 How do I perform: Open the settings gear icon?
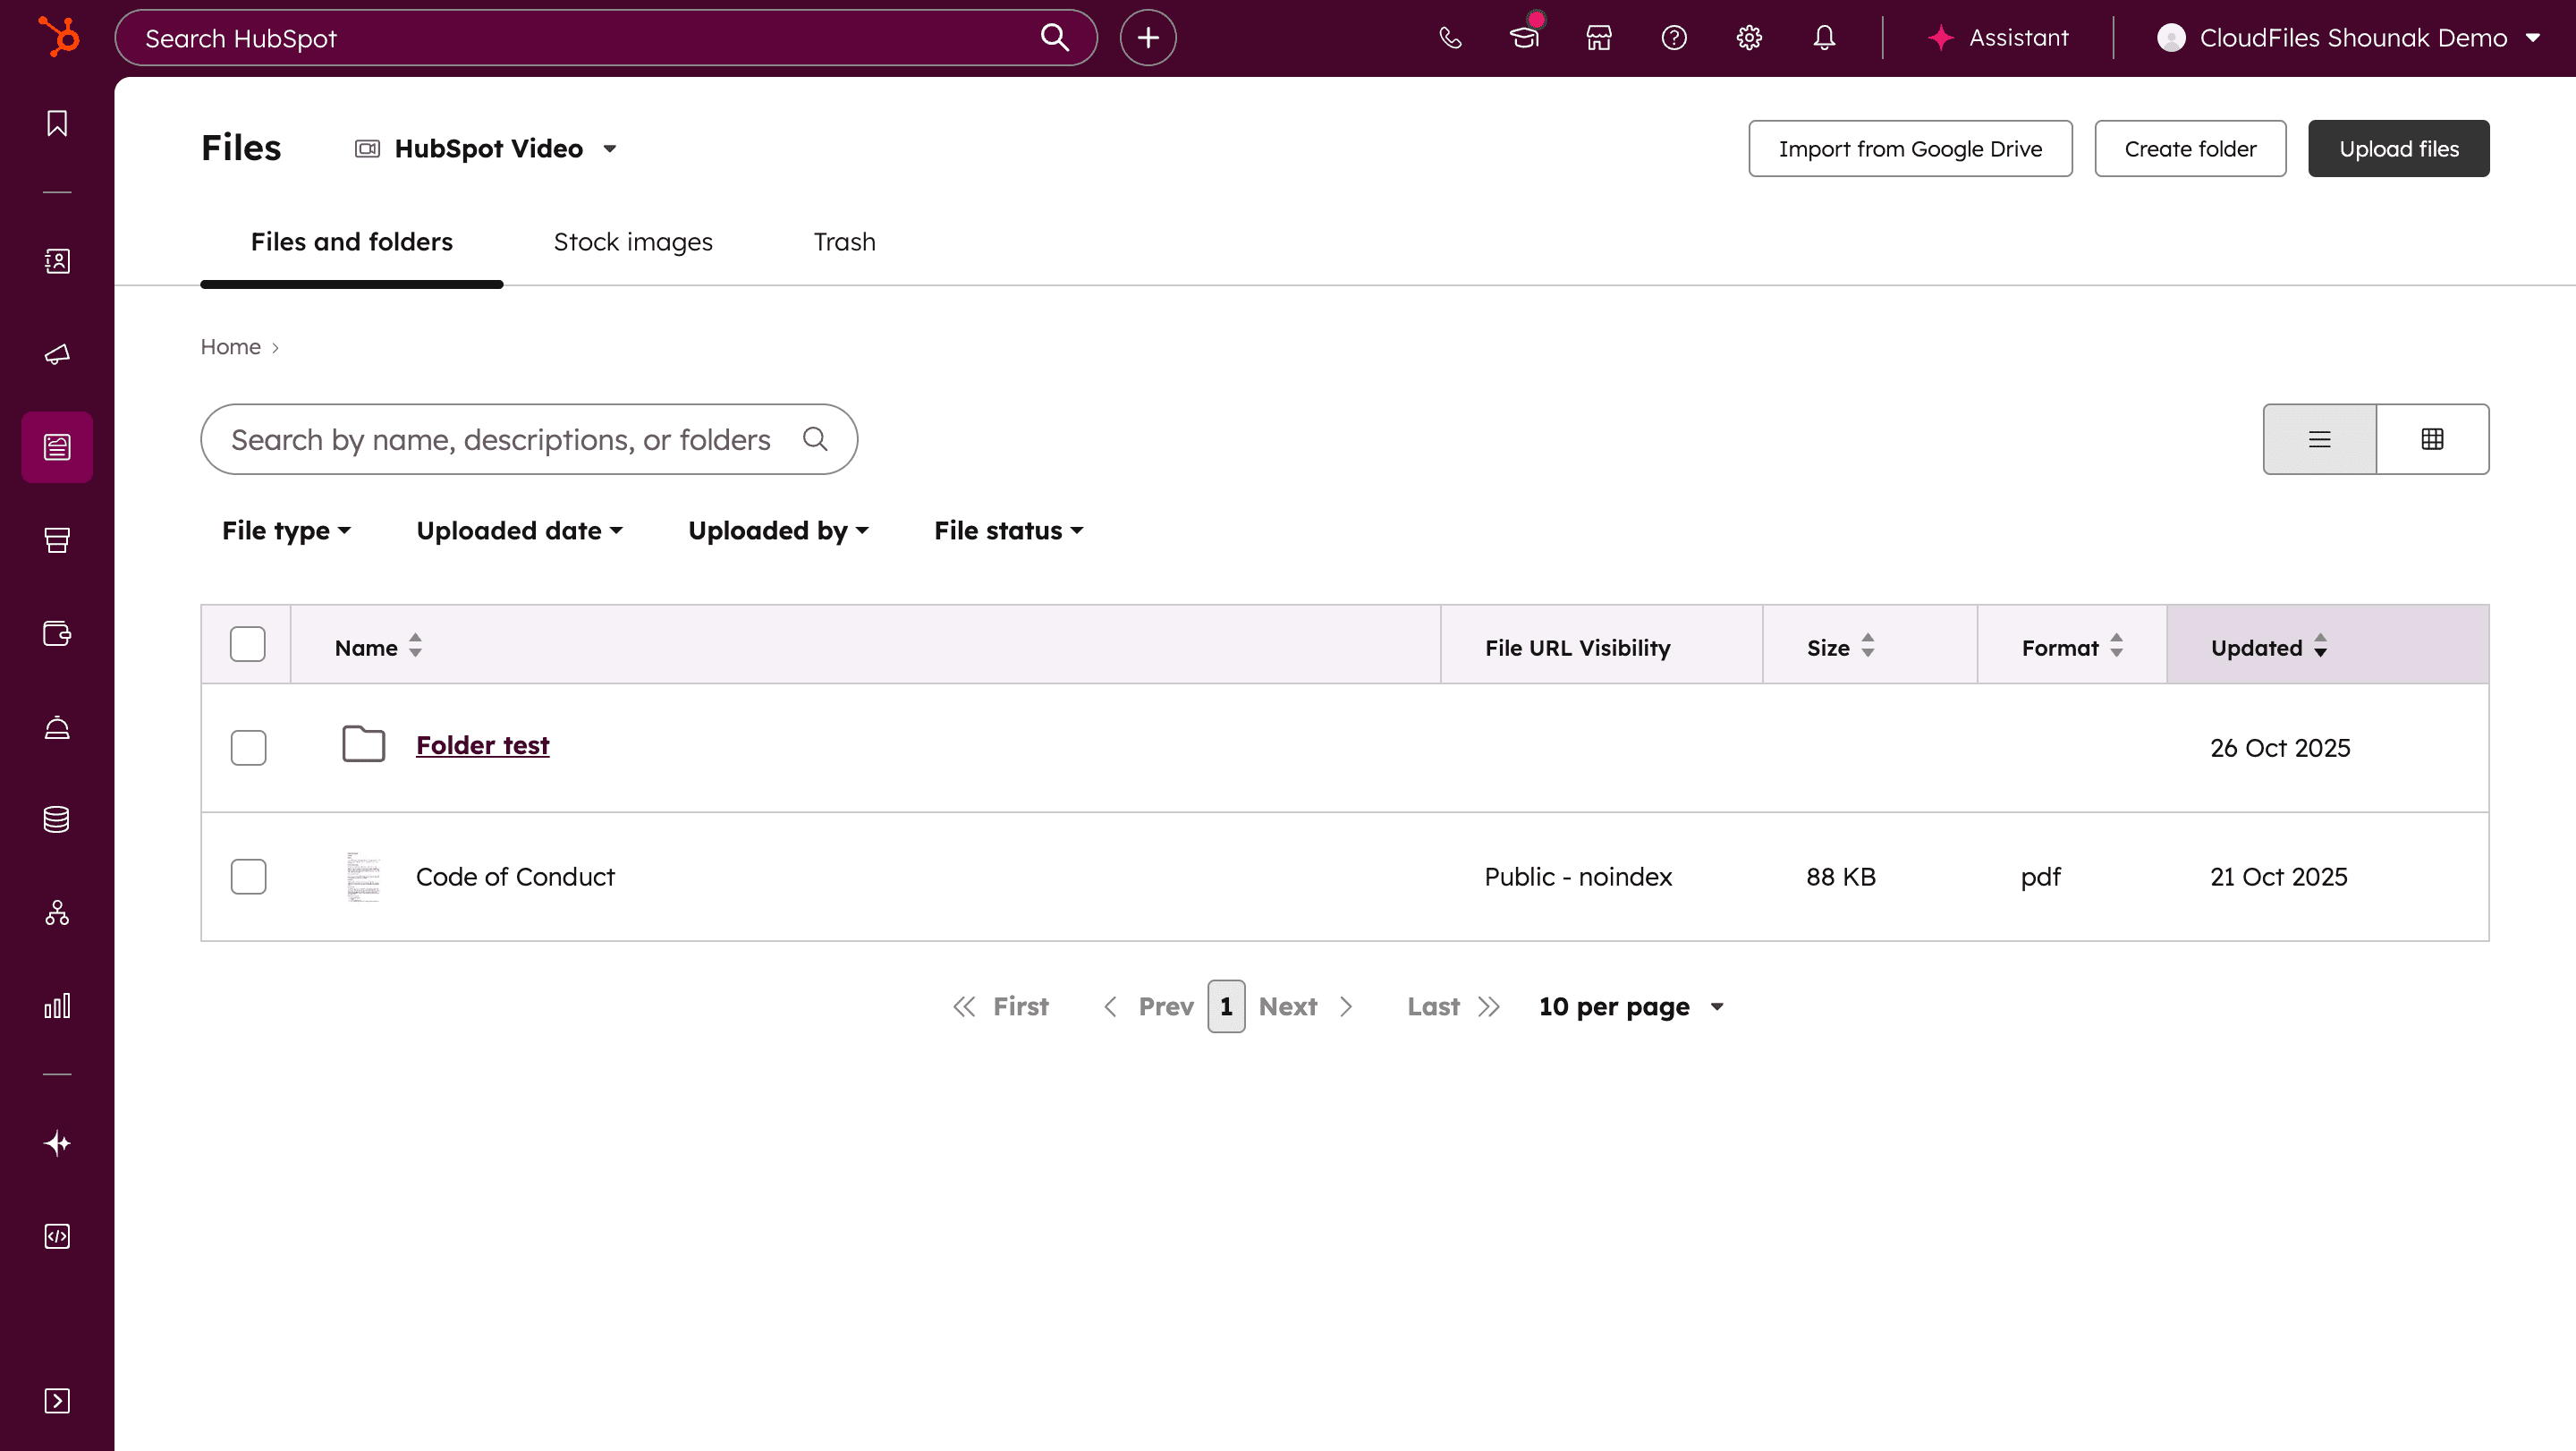(x=1749, y=38)
